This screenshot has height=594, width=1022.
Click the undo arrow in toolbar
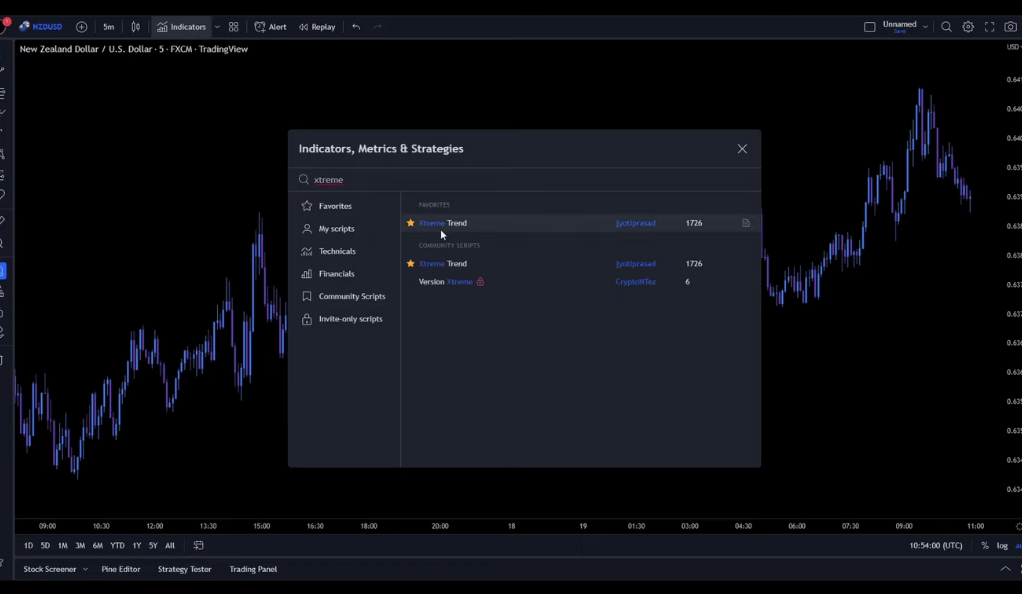(356, 27)
